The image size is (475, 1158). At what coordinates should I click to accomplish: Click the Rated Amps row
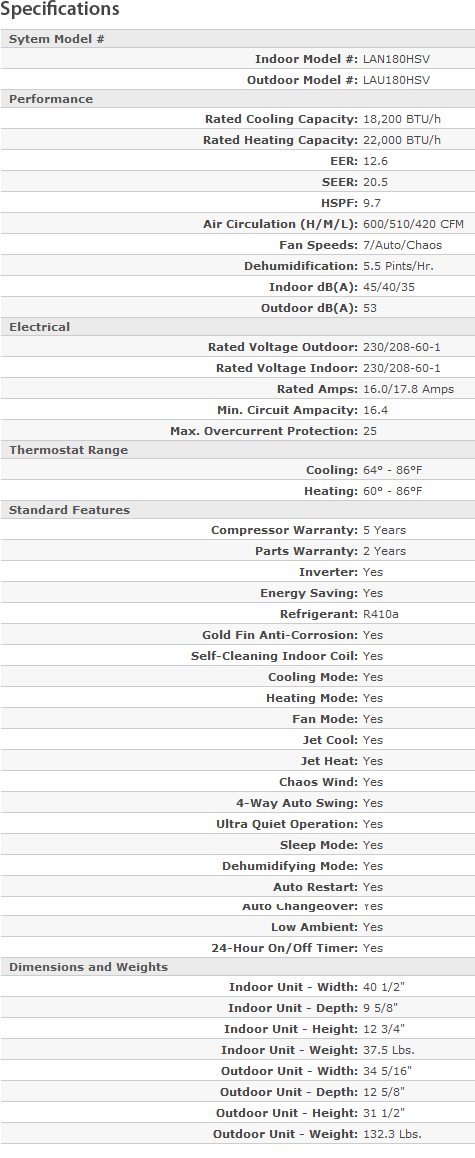click(x=237, y=388)
